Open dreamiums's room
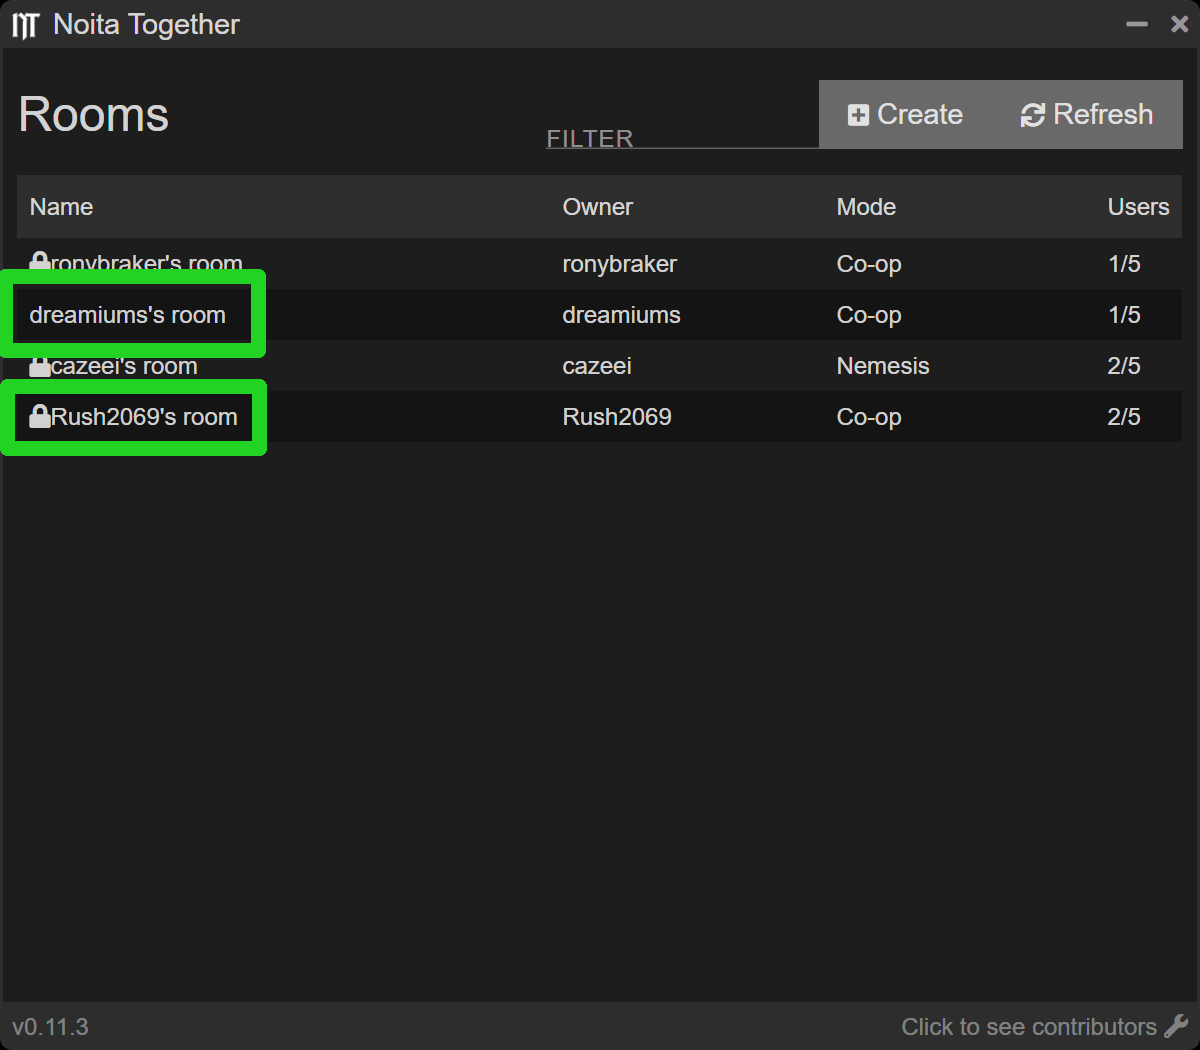This screenshot has width=1200, height=1050. [x=128, y=315]
